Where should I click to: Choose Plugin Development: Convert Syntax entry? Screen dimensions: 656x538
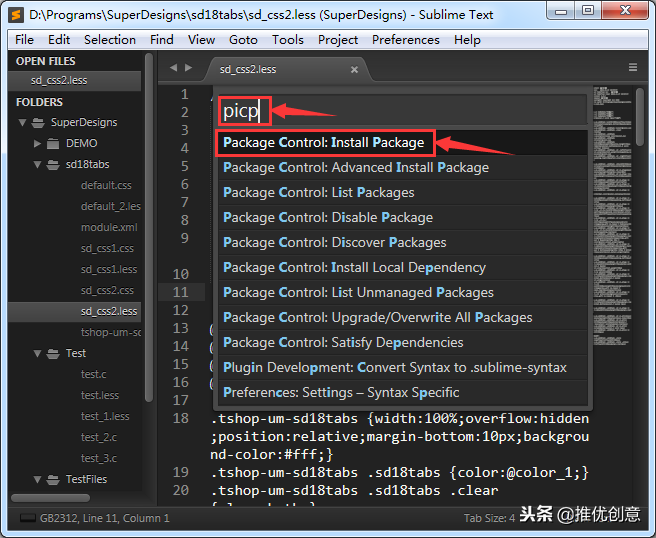tap(402, 368)
